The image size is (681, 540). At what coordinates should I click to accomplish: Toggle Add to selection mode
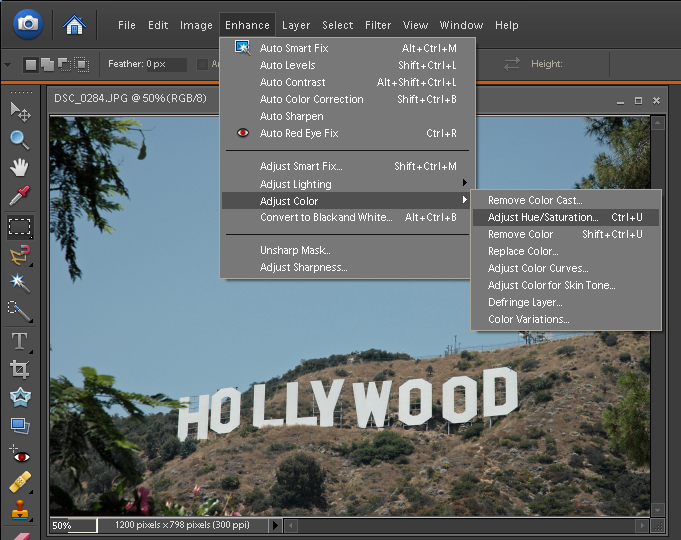[x=46, y=65]
